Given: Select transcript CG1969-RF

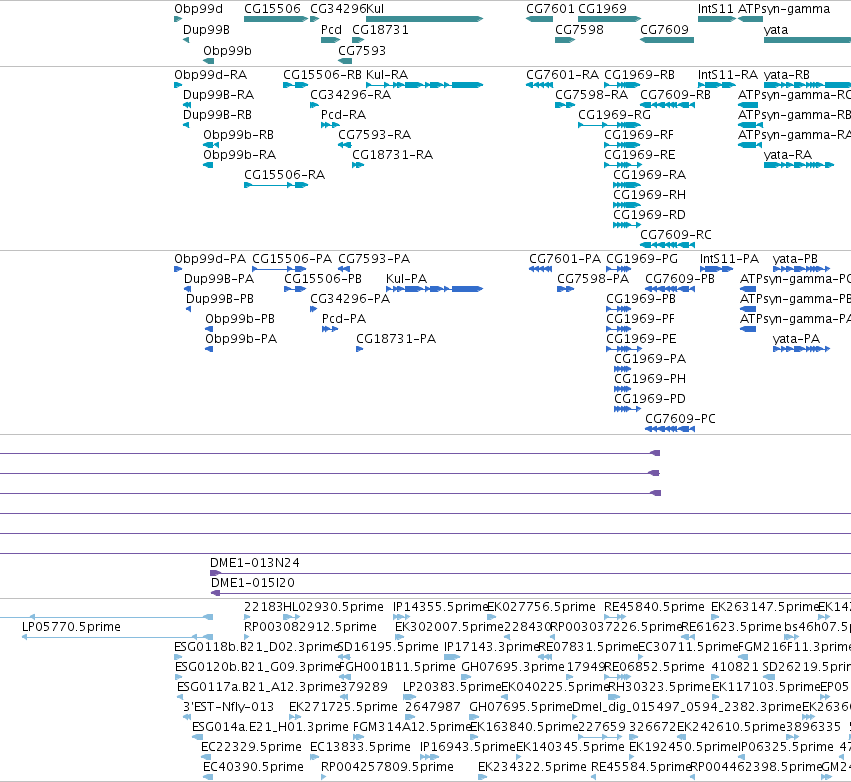Looking at the screenshot, I should [622, 145].
